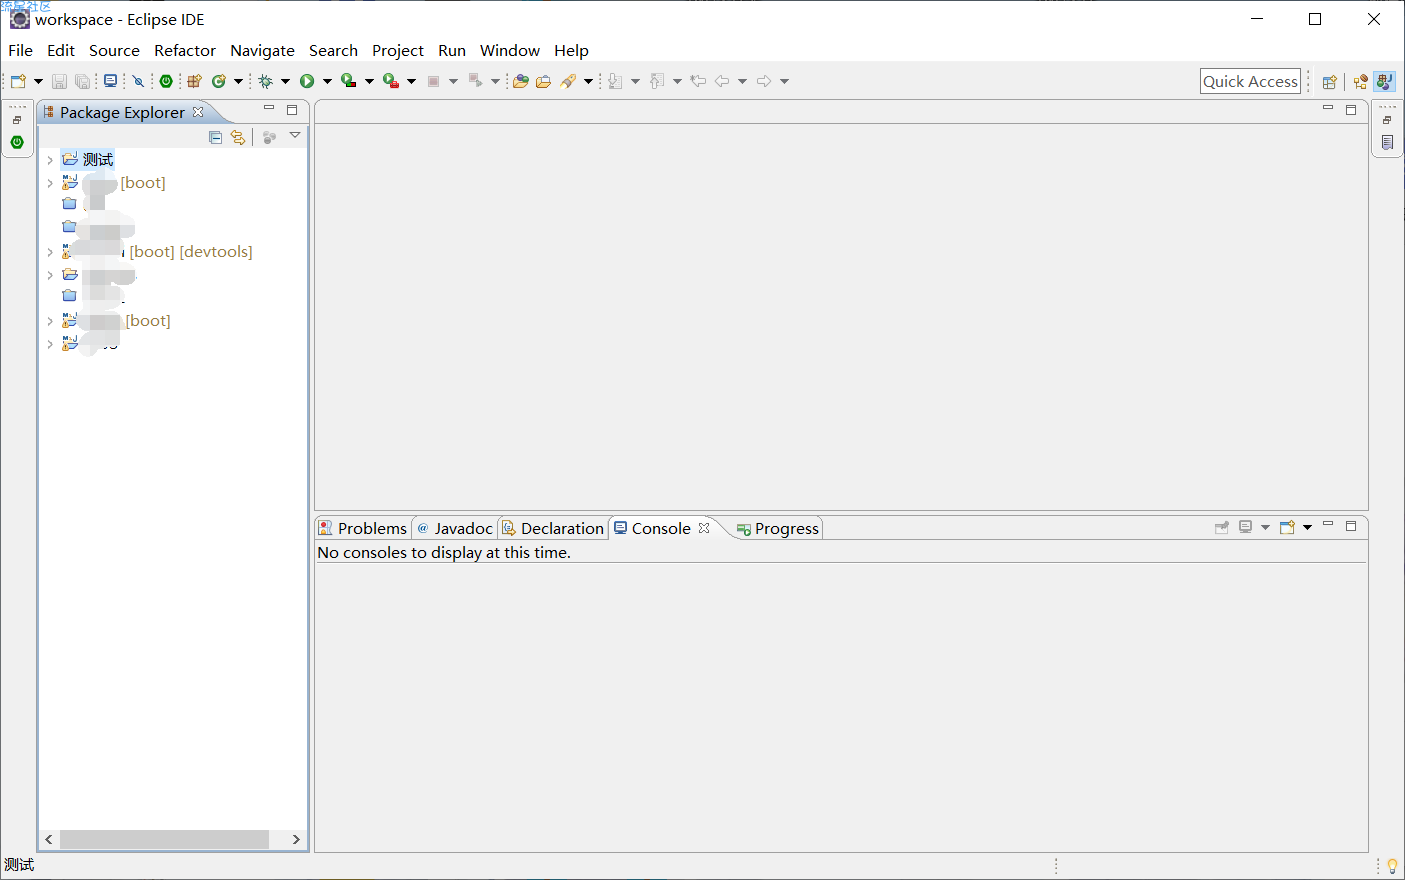Close the Console view tab
Viewport: 1405px width, 880px height.
coord(704,528)
